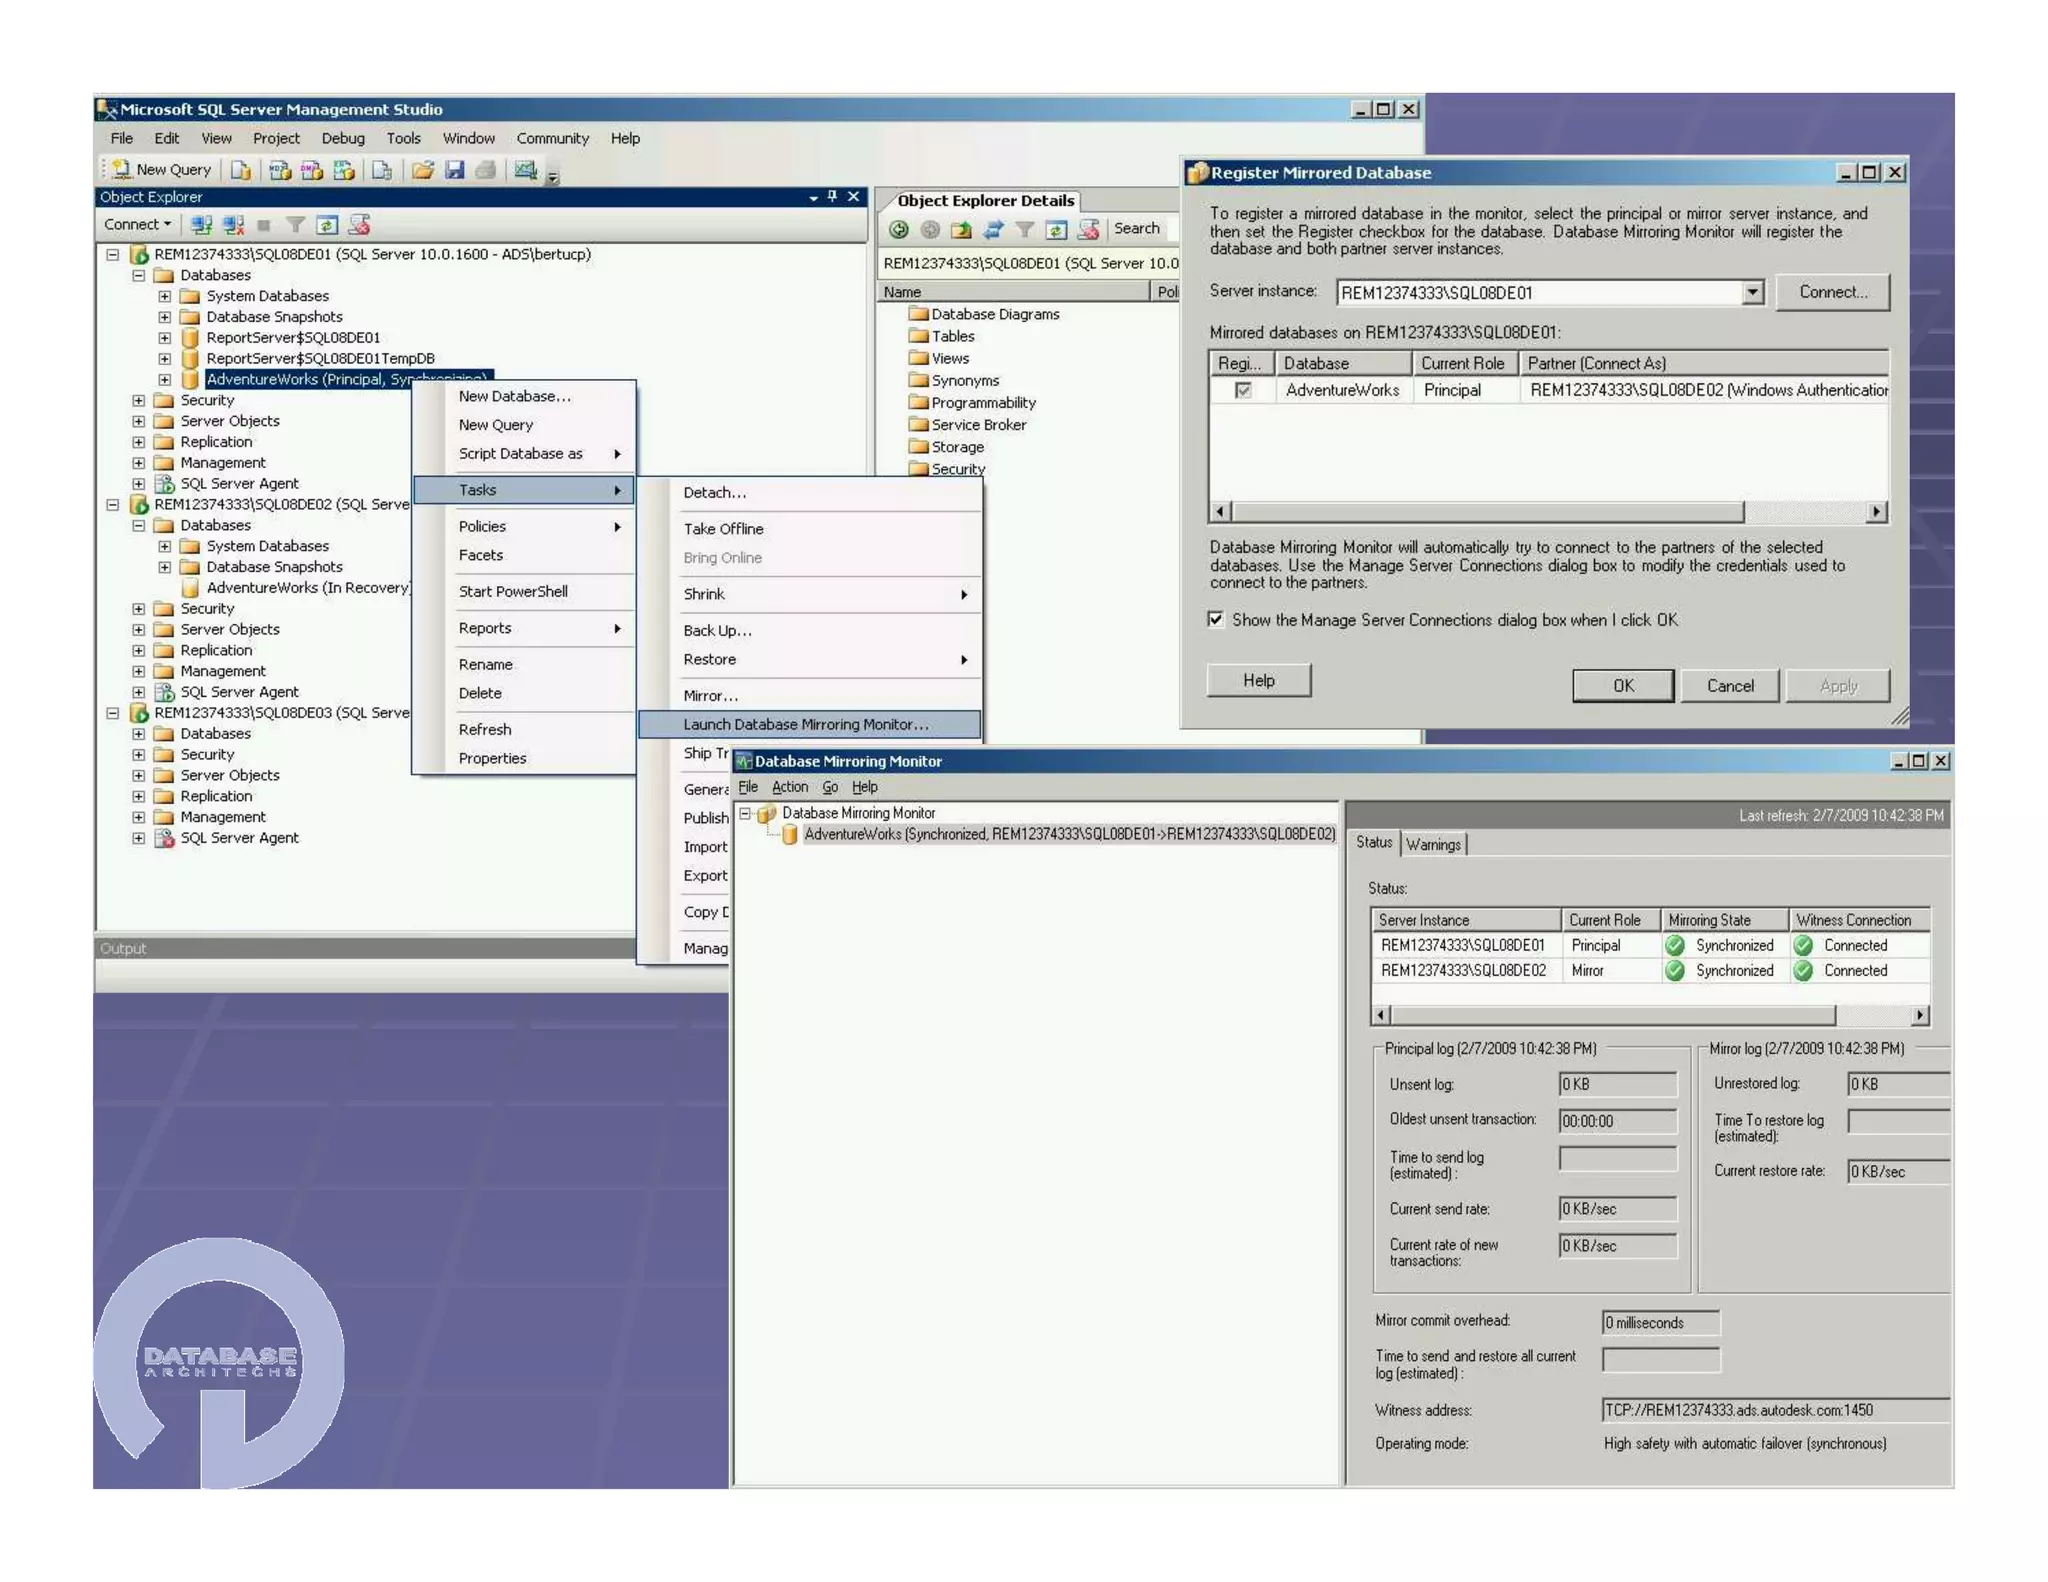
Task: Select Launch Database Mirroring Monitor menu item
Action: pyautogui.click(x=809, y=724)
